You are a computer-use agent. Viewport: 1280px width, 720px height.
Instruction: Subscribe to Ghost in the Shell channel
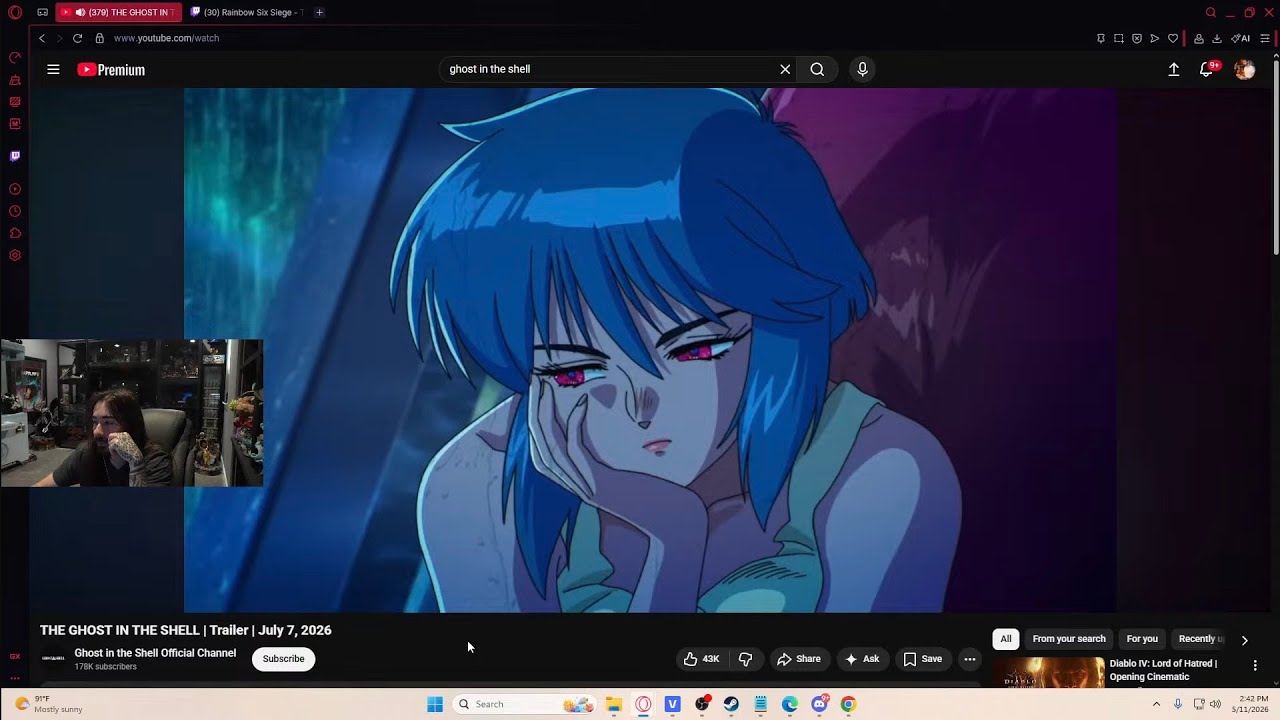(283, 659)
